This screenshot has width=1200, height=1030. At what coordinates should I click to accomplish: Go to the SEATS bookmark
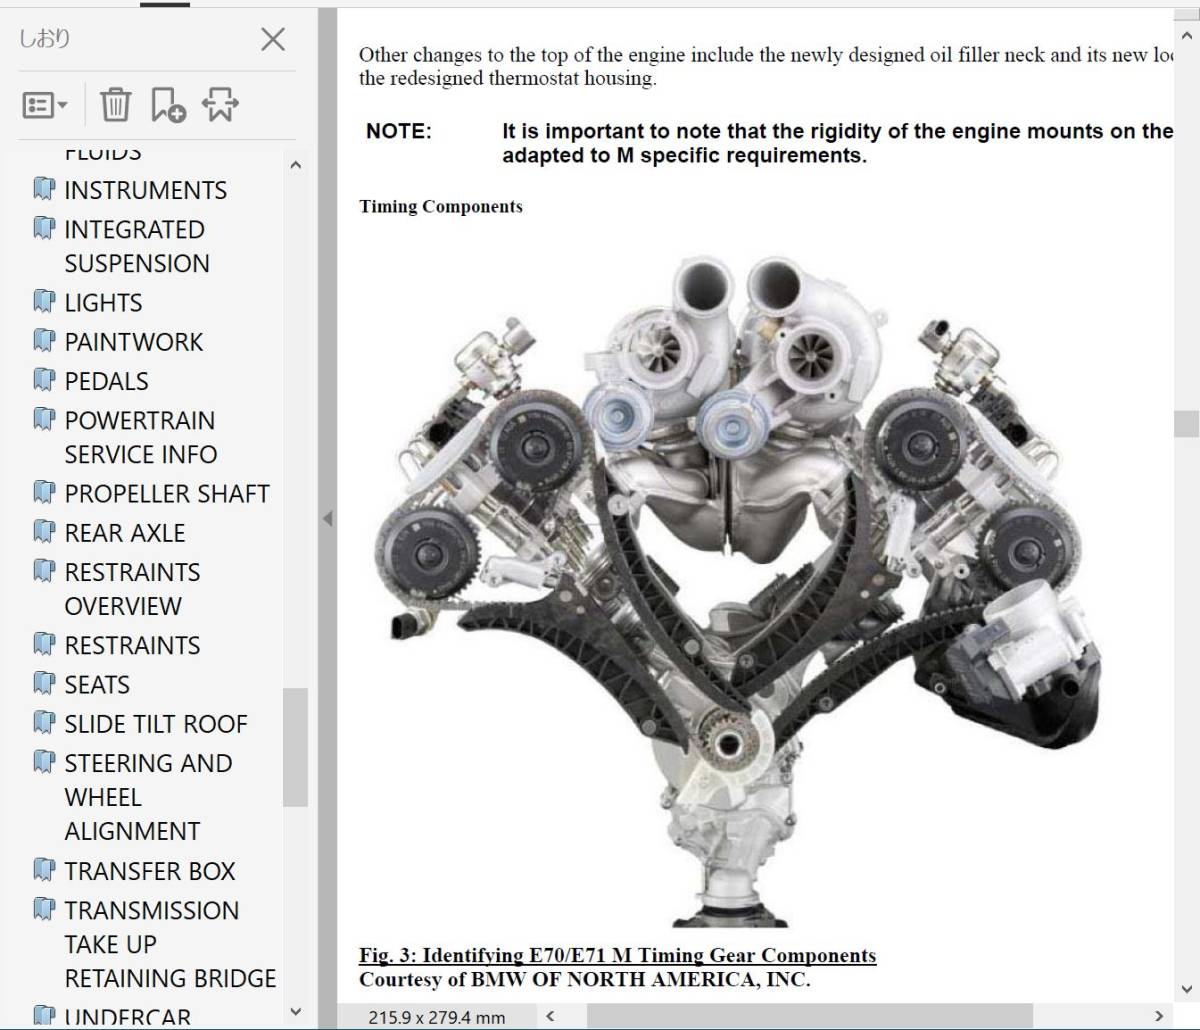[x=97, y=685]
